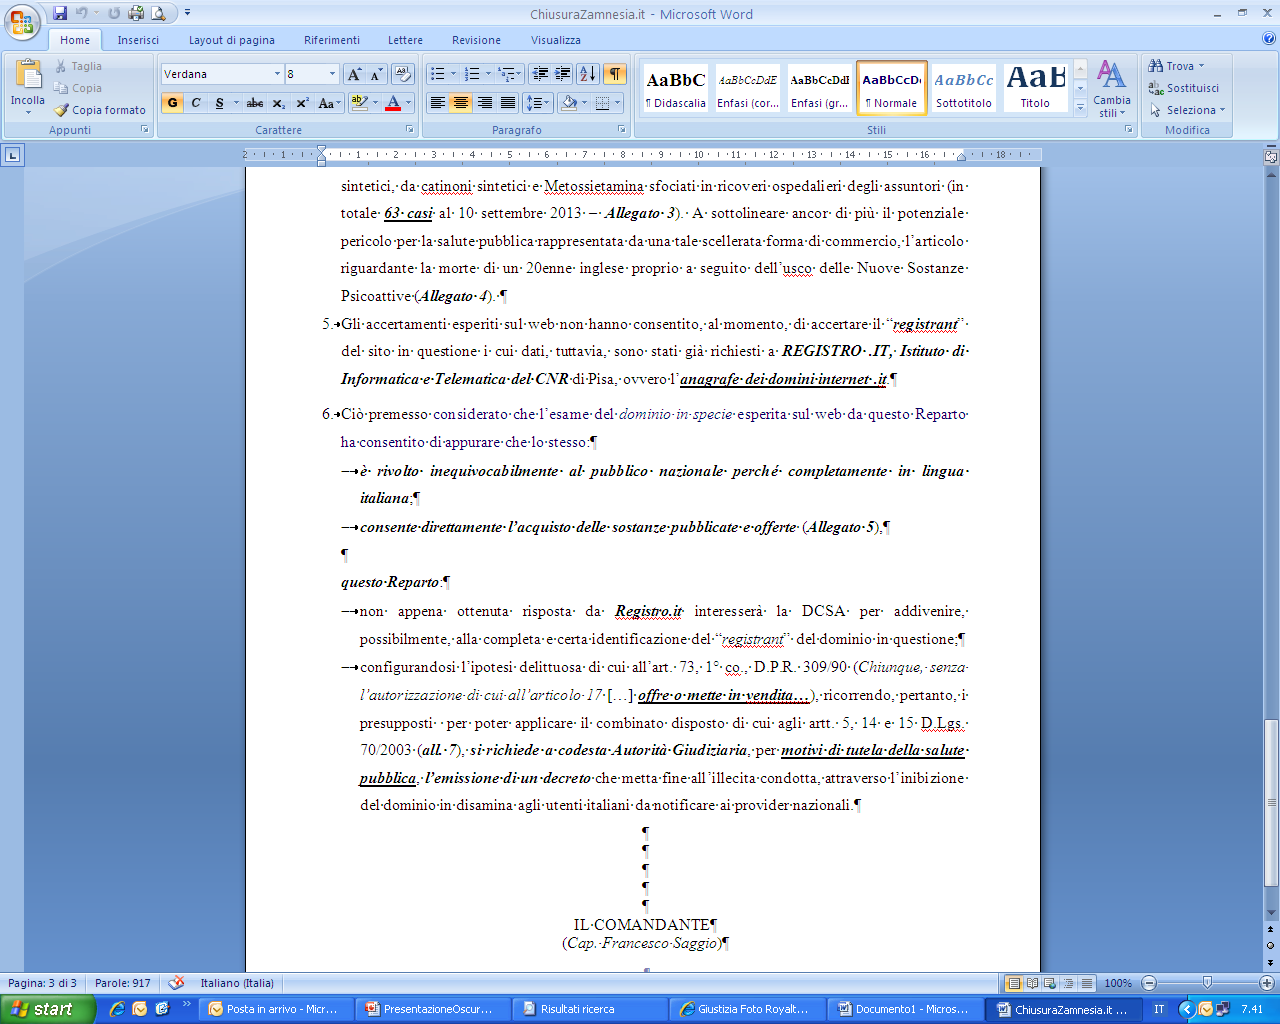Open the Revisione tab
Screen dimensions: 1280x1024
(476, 40)
